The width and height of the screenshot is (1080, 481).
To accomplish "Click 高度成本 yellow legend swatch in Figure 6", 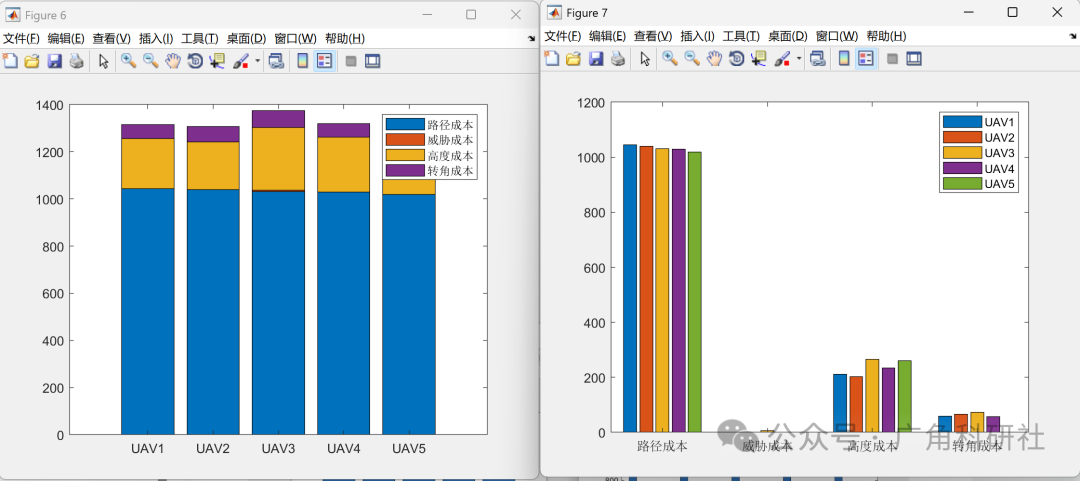I will pos(405,154).
